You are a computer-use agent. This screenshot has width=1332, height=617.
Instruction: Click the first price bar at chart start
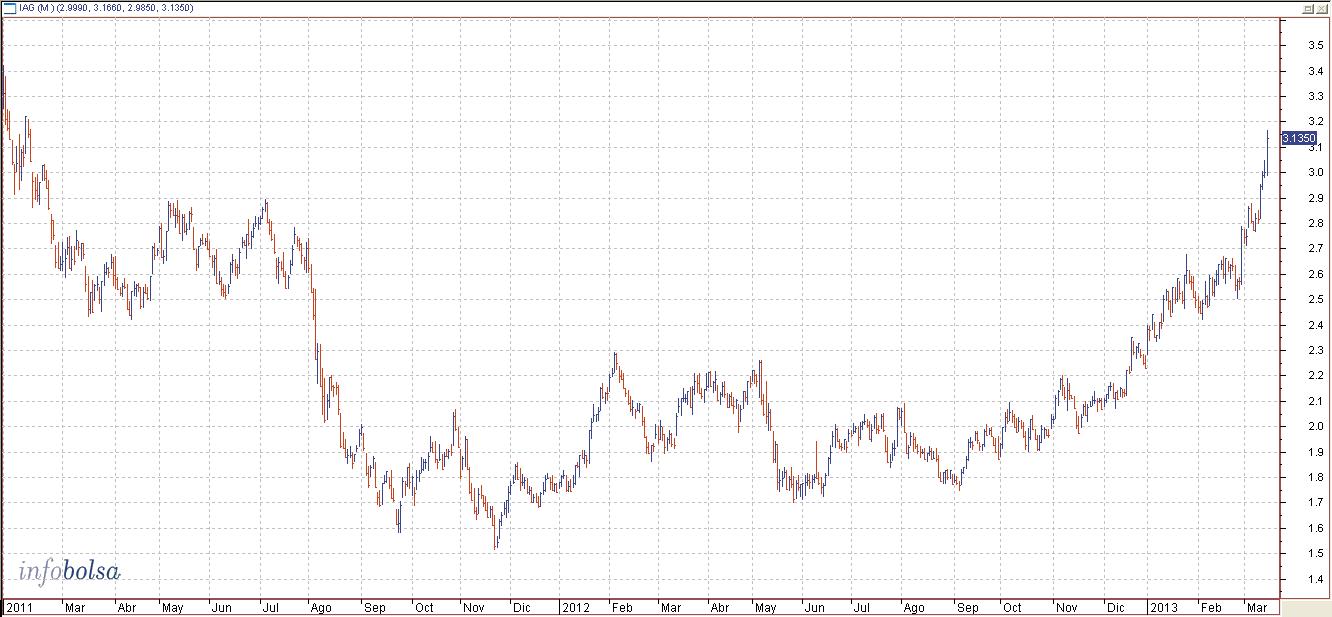tap(4, 90)
